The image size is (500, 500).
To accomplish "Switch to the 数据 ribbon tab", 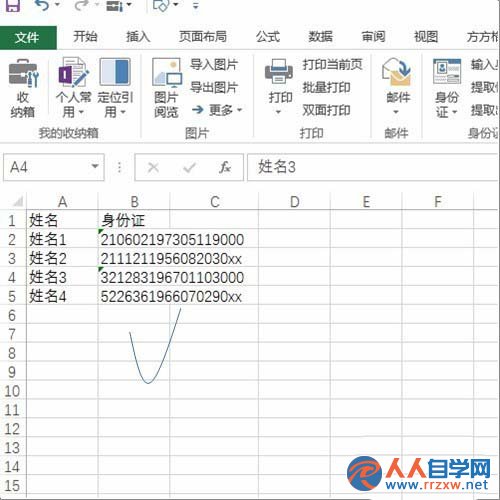I will coord(320,37).
